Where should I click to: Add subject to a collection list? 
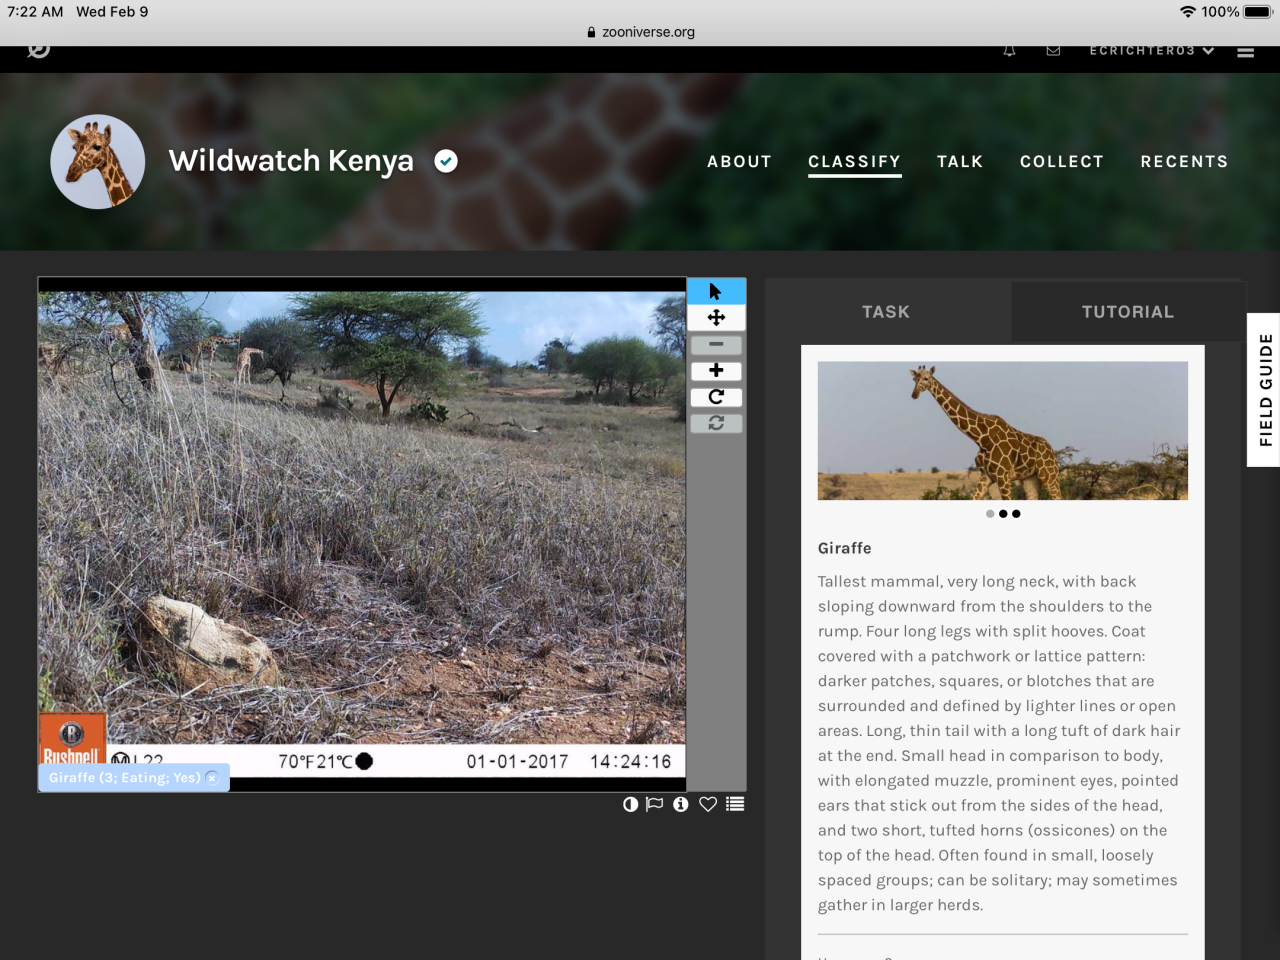point(735,804)
